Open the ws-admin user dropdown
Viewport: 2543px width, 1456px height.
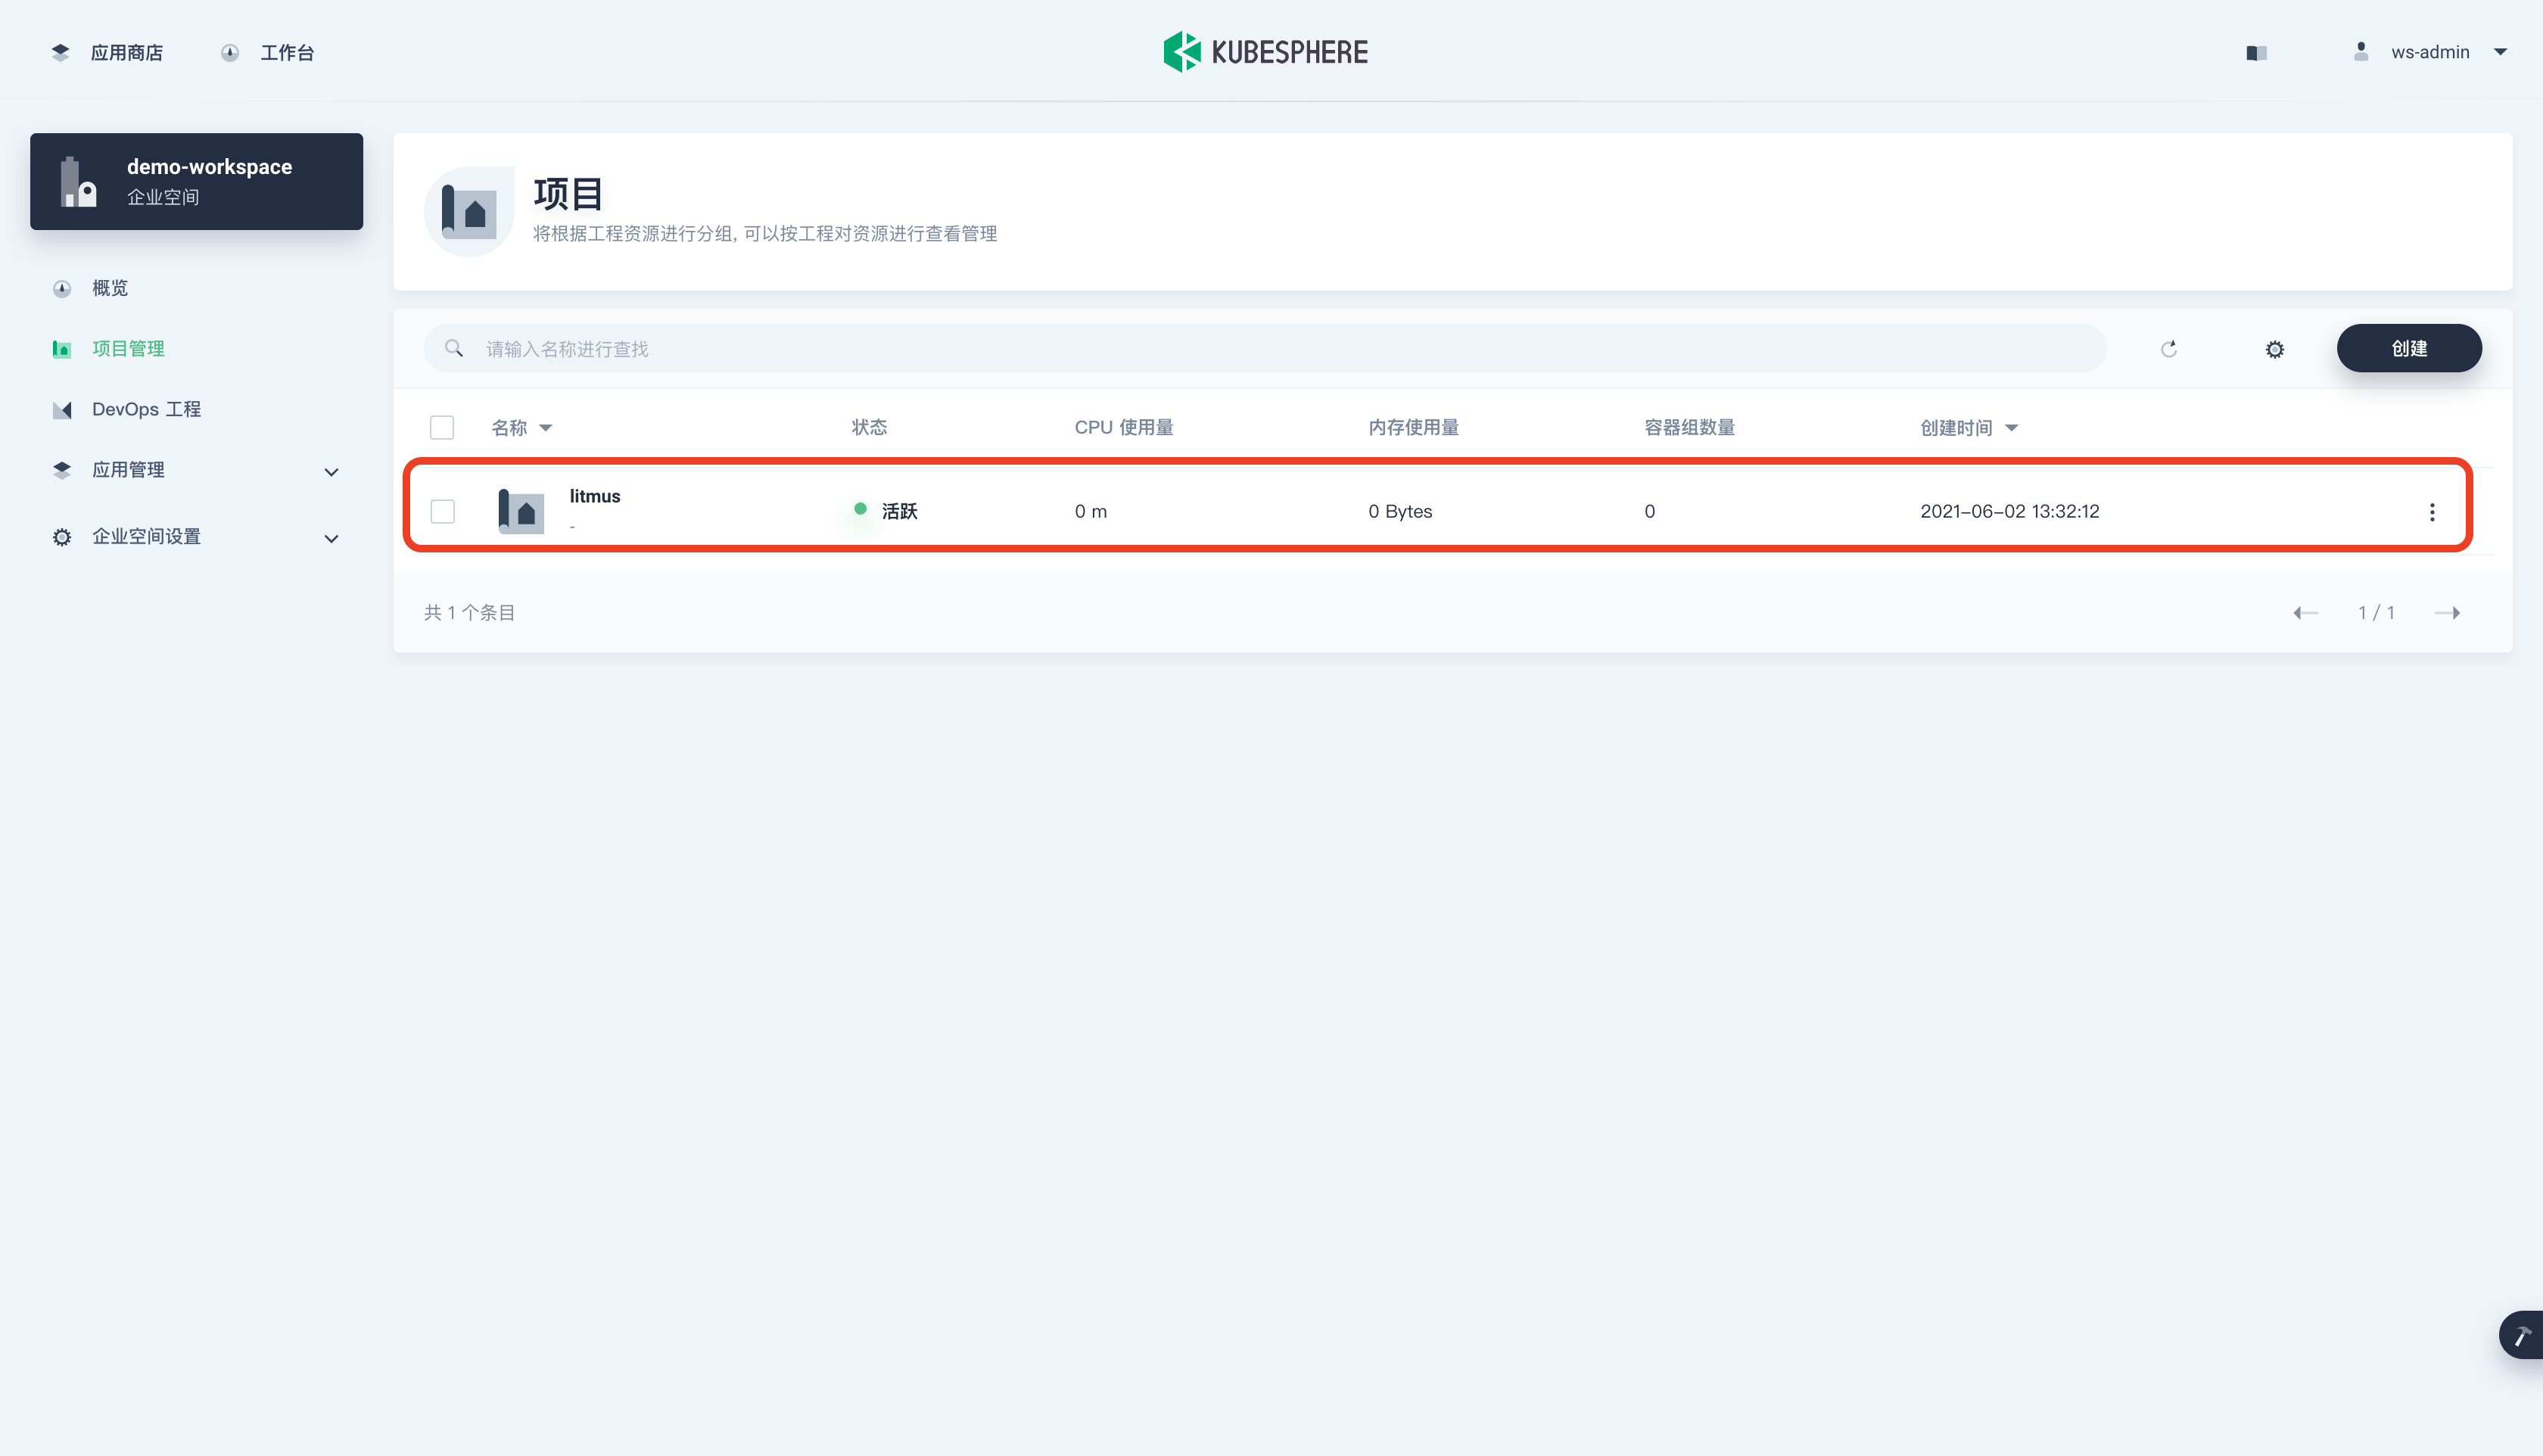click(x=2430, y=52)
